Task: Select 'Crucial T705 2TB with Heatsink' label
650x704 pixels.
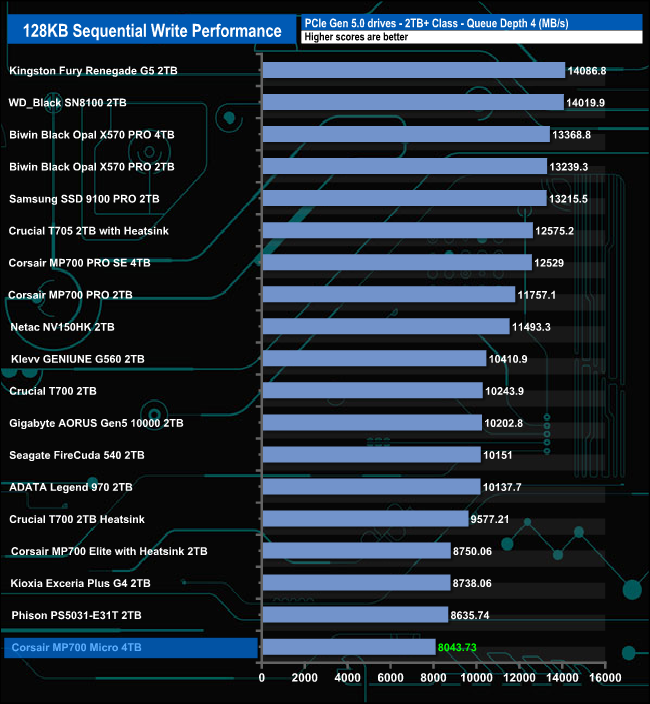Action: point(89,231)
